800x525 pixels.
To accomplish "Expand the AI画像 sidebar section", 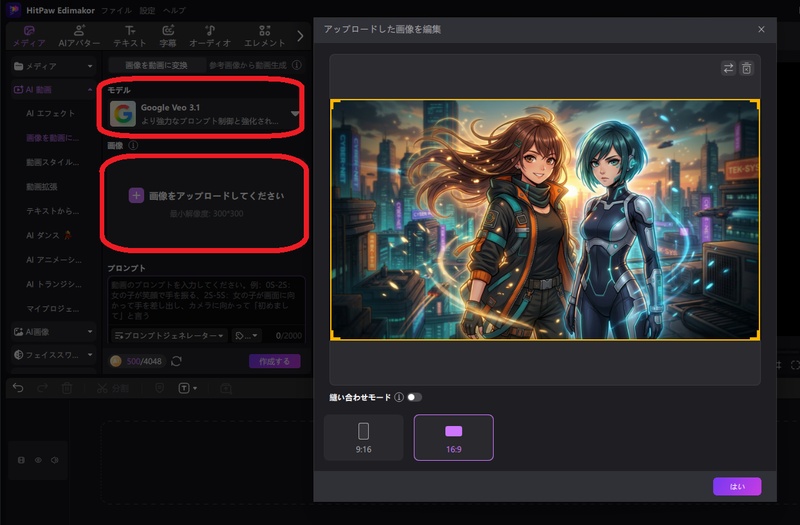I will 54,332.
